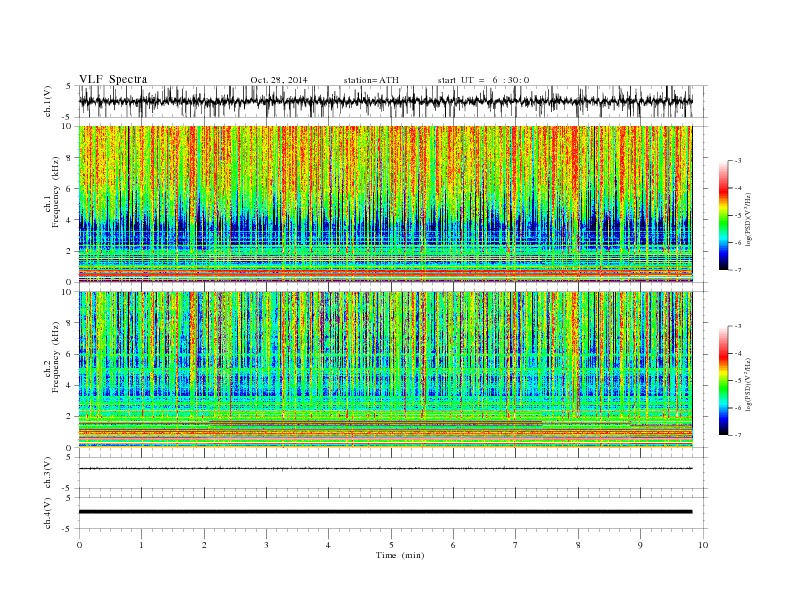
Task: Click the thick black ch.4 voltage trace
Action: (x=385, y=512)
